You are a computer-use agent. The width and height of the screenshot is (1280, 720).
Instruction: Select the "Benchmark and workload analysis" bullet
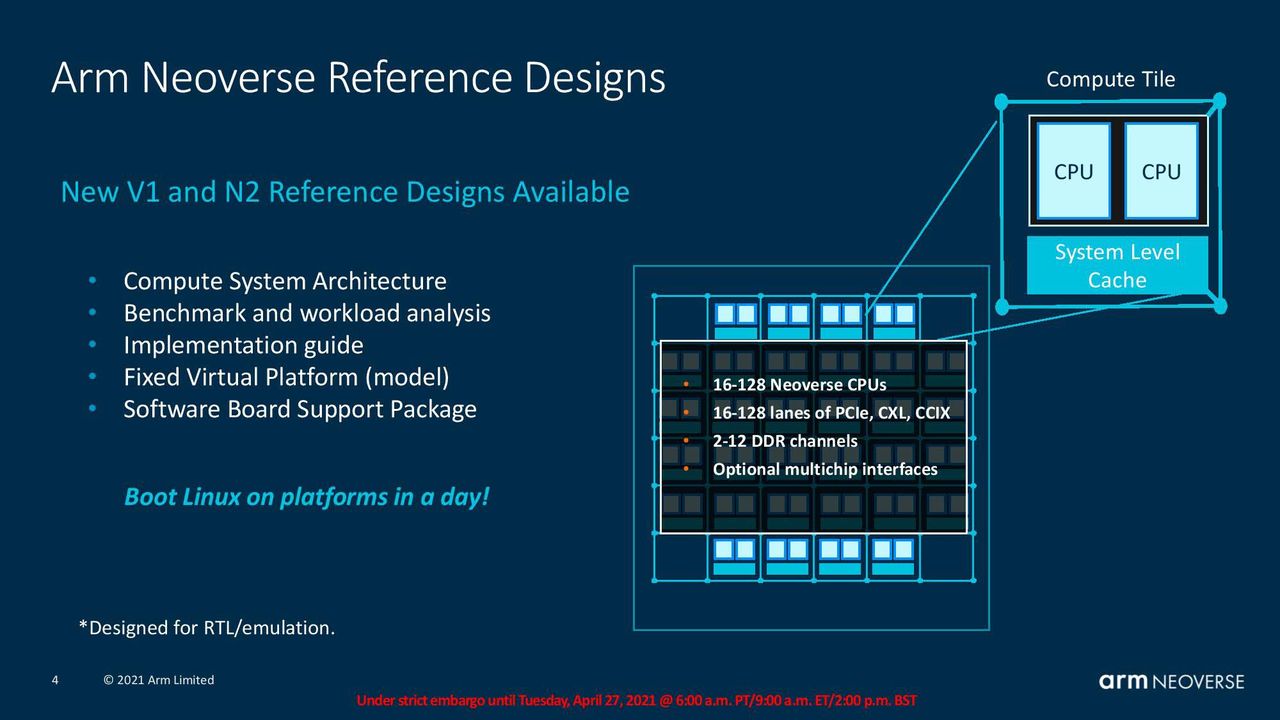[x=307, y=314]
